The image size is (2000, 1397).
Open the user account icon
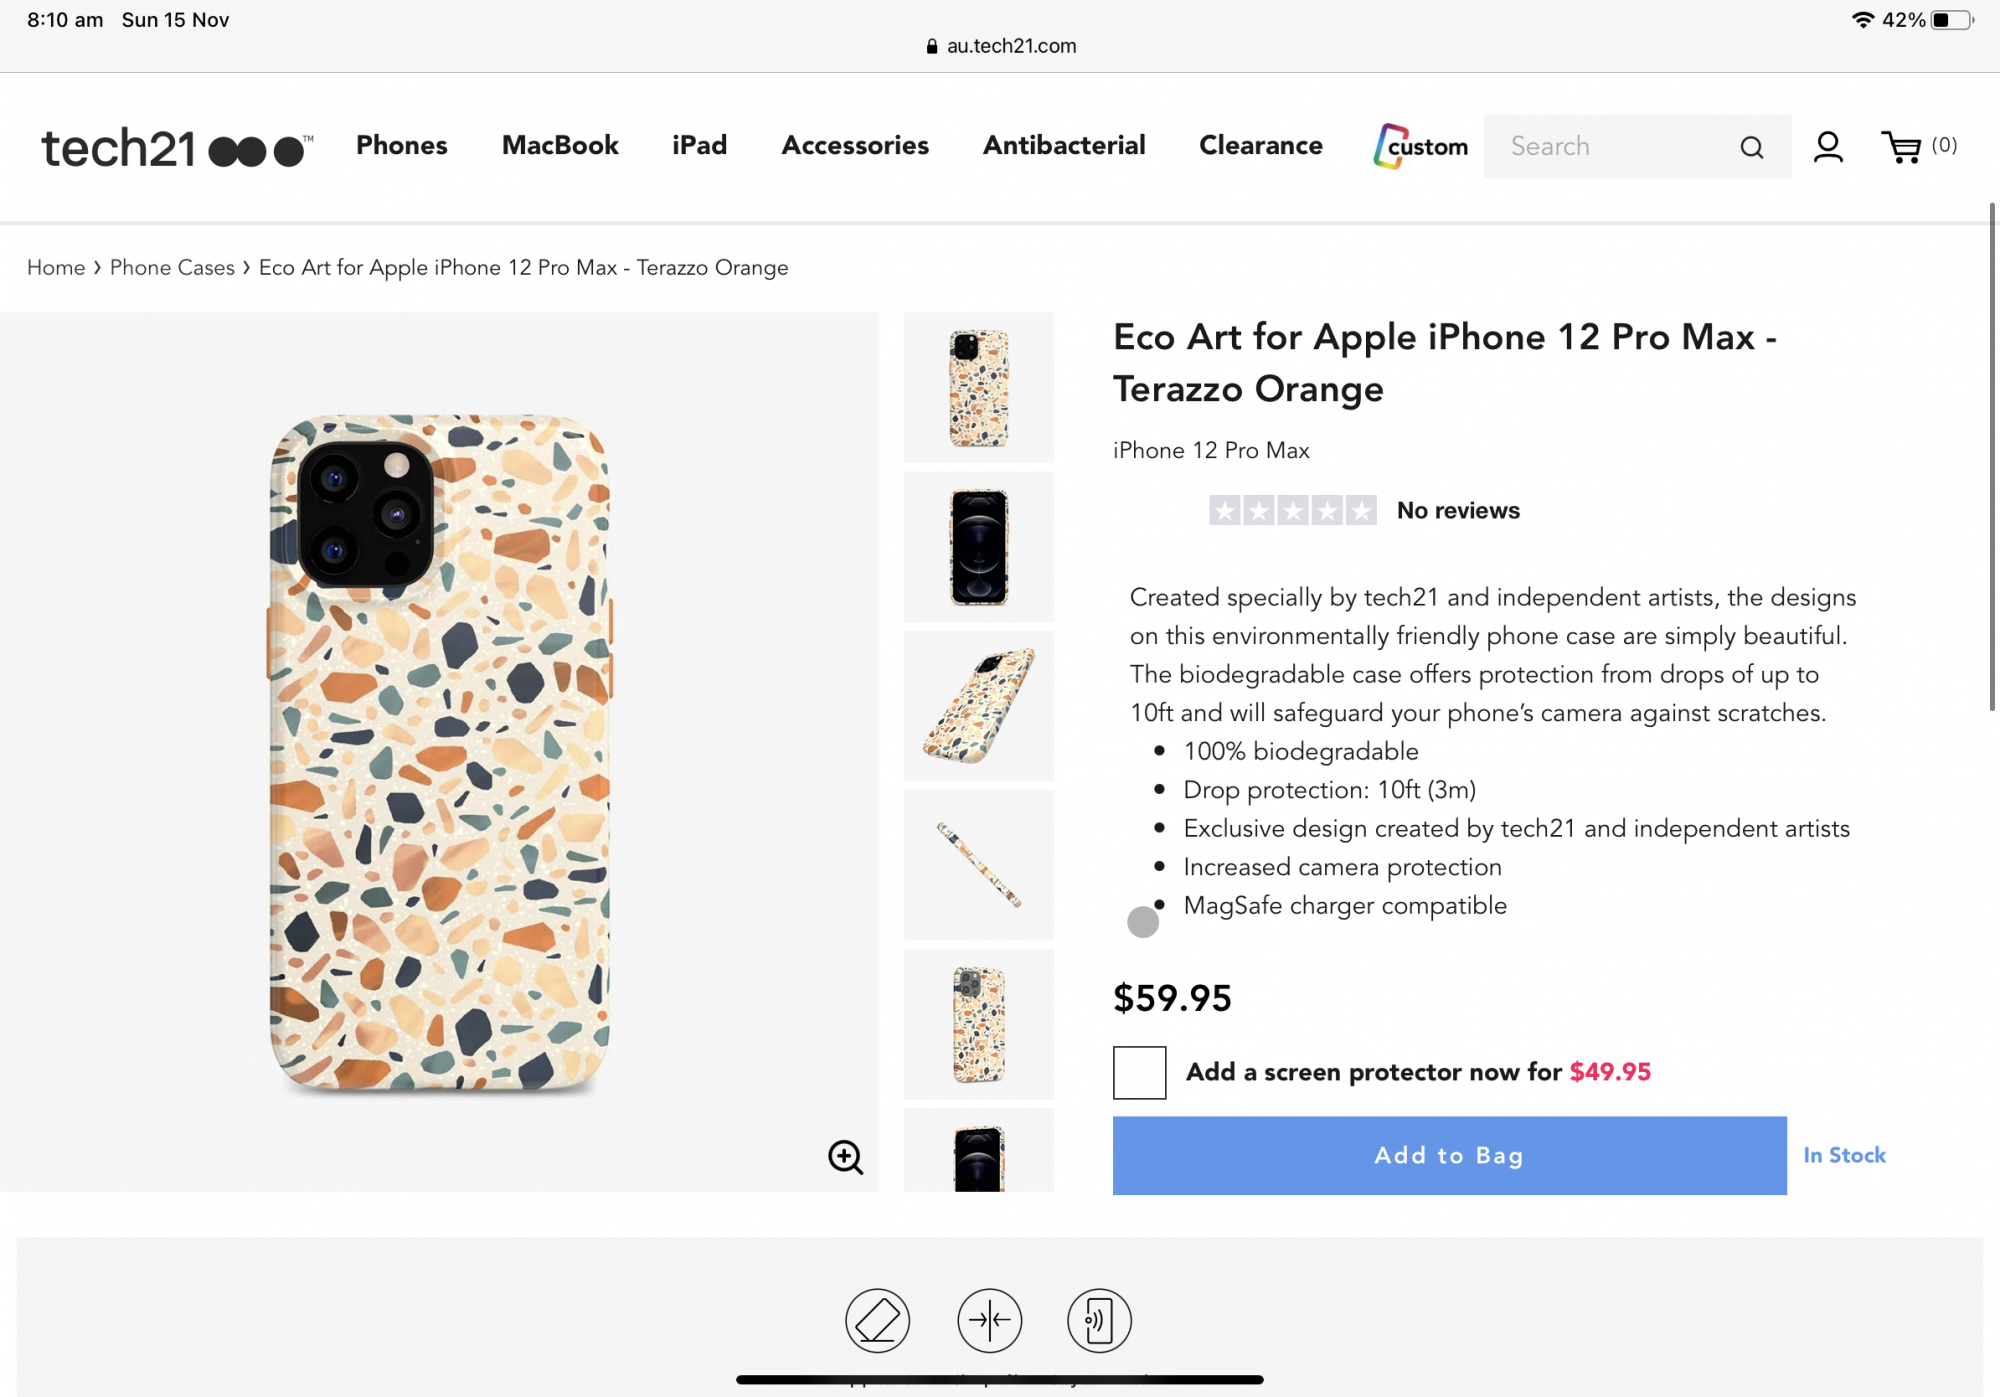(1828, 147)
